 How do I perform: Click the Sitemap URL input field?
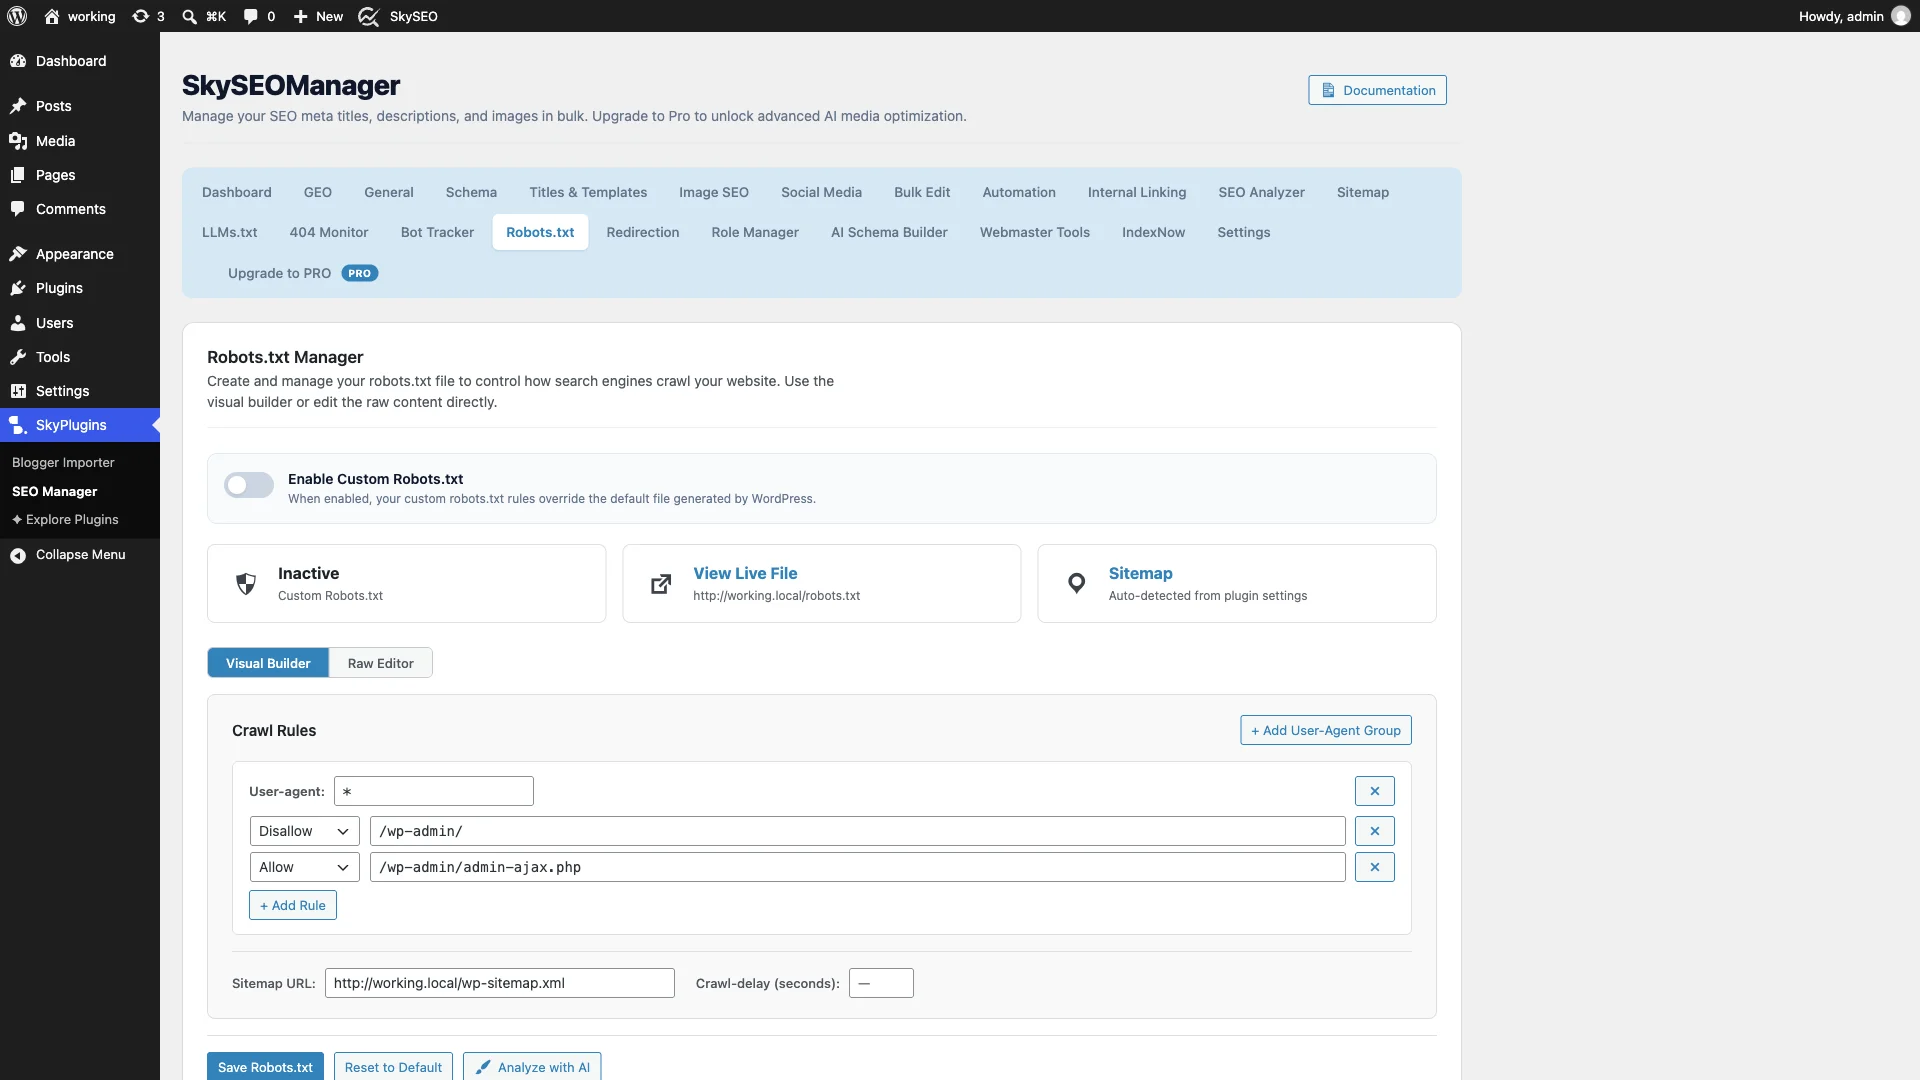(x=500, y=983)
